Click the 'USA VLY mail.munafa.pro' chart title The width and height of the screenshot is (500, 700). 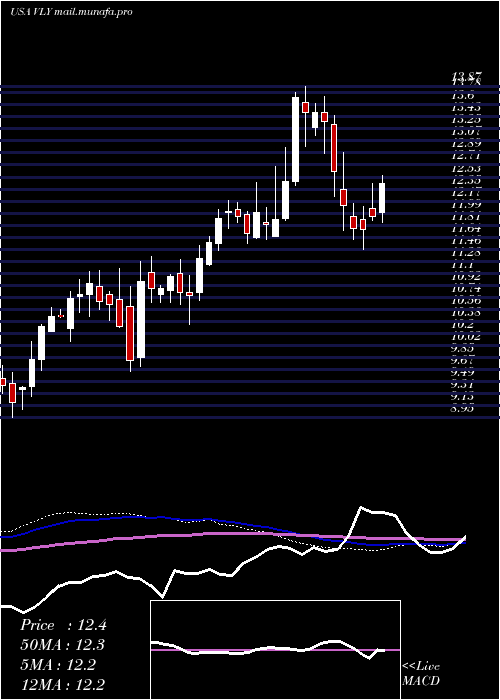tap(71, 12)
